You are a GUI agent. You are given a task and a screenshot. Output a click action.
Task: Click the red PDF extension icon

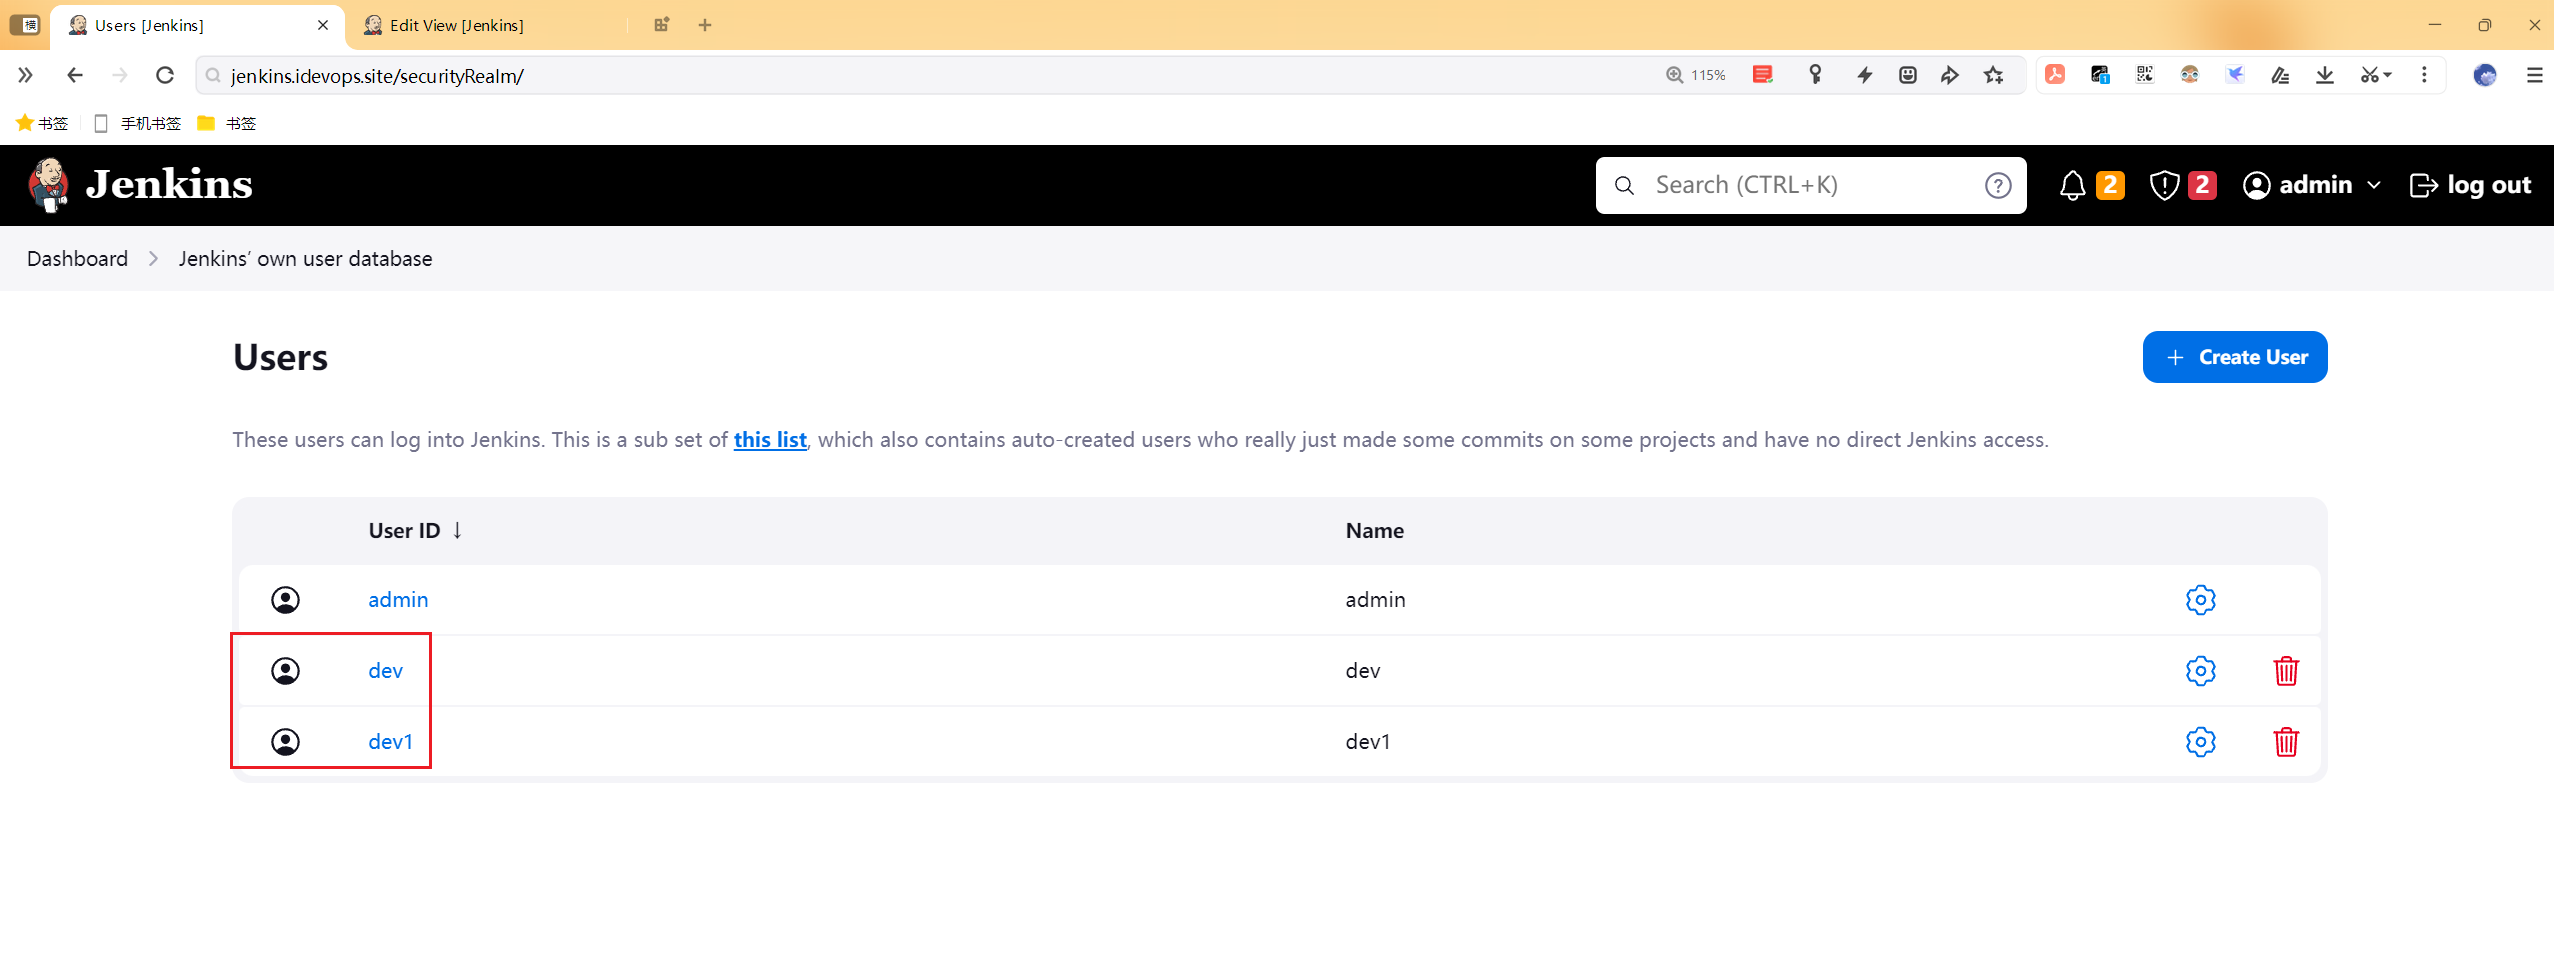click(x=2055, y=75)
